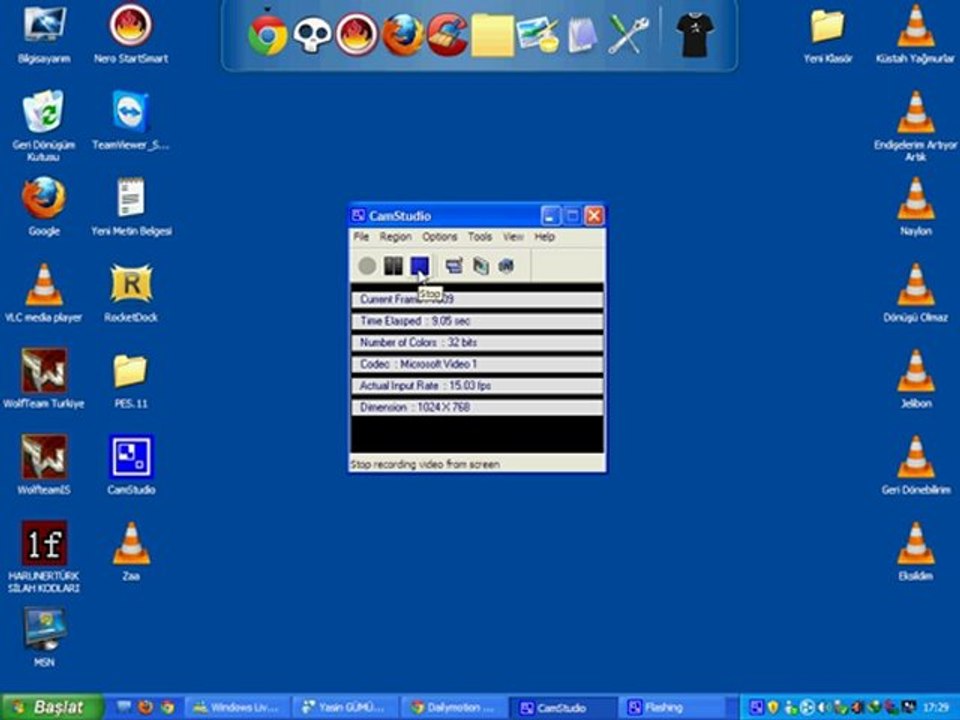Select the Naylon media file
Screen dimensions: 960x720
tap(915, 206)
